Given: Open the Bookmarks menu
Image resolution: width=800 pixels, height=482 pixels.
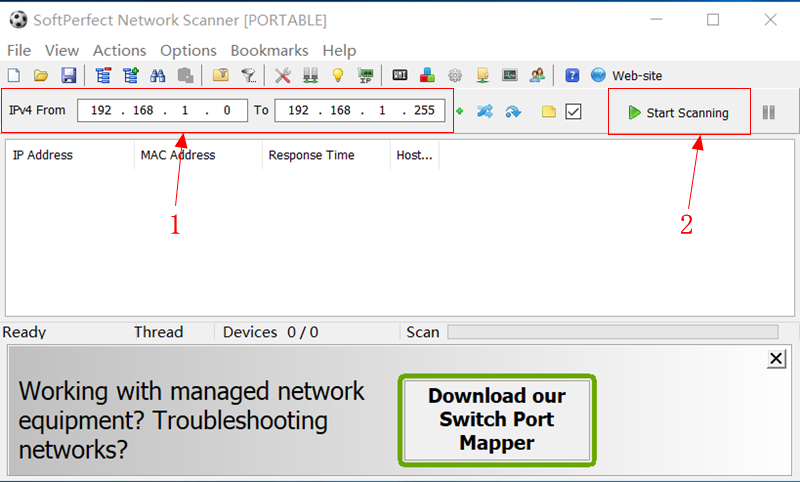Looking at the screenshot, I should (269, 50).
